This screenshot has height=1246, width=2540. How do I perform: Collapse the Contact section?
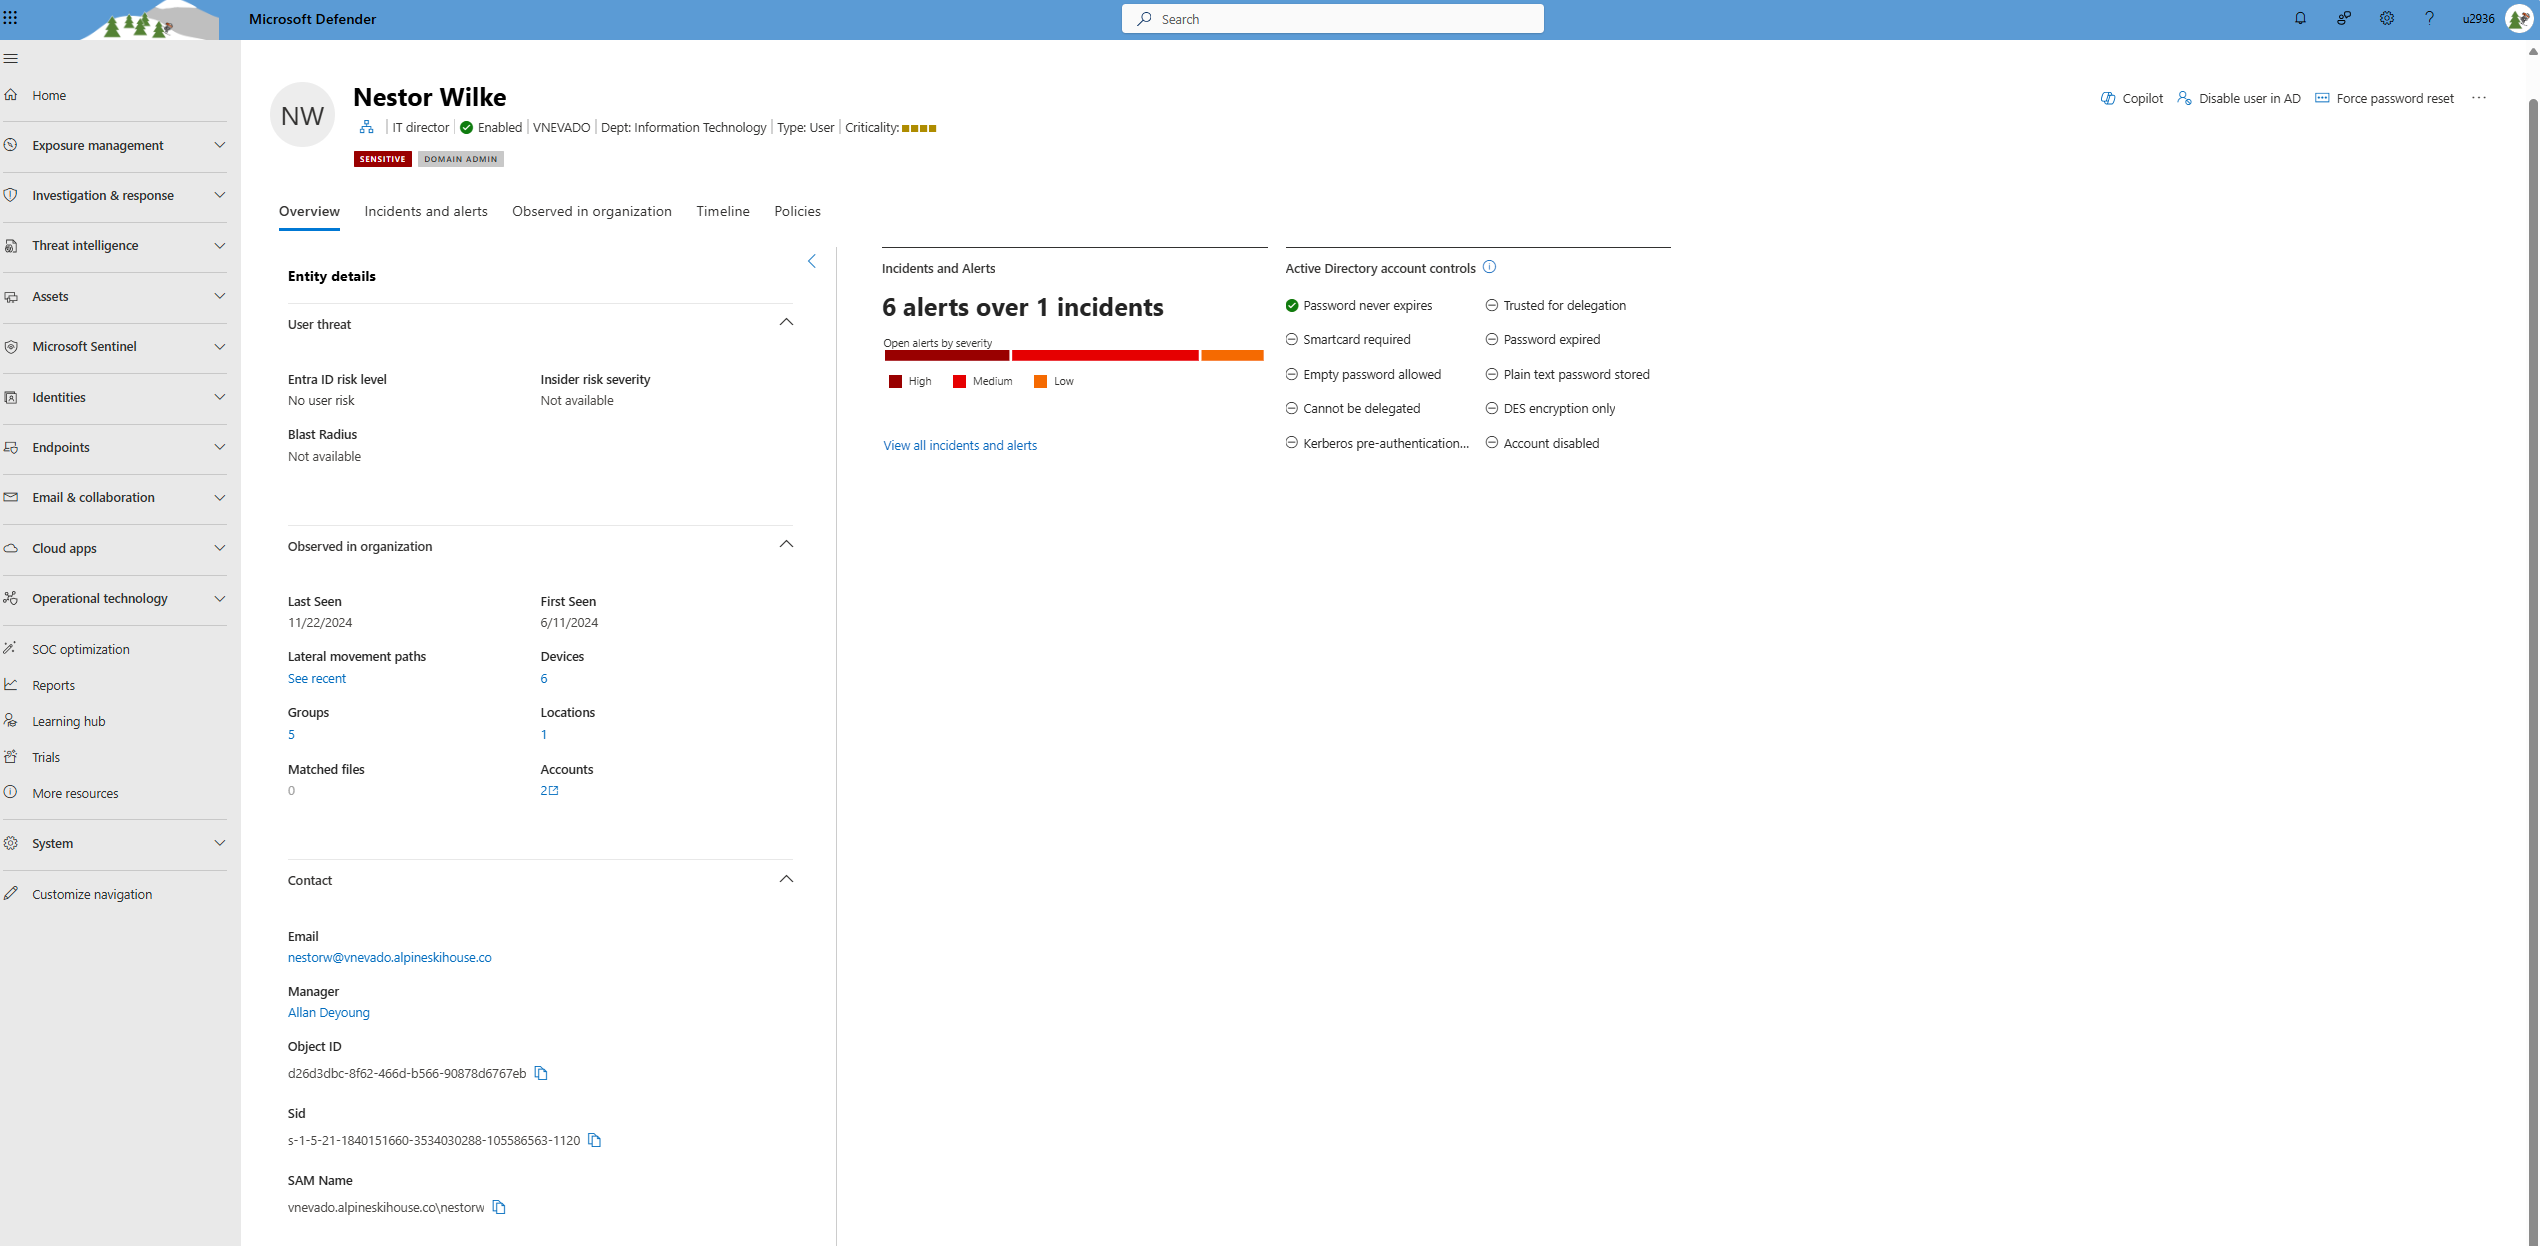(x=787, y=878)
